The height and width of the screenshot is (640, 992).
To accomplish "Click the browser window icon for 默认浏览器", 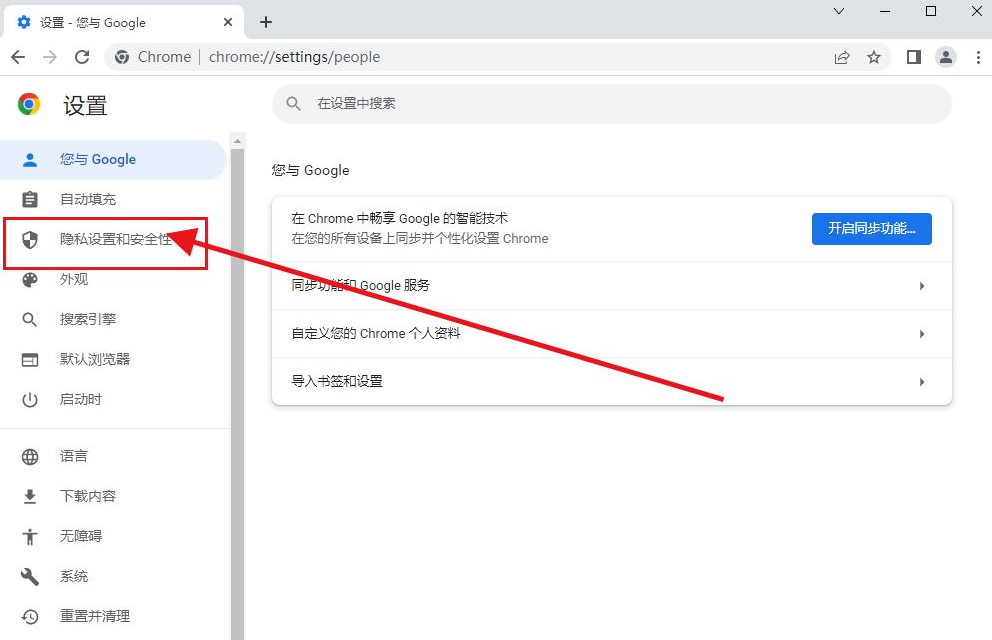I will (x=30, y=360).
